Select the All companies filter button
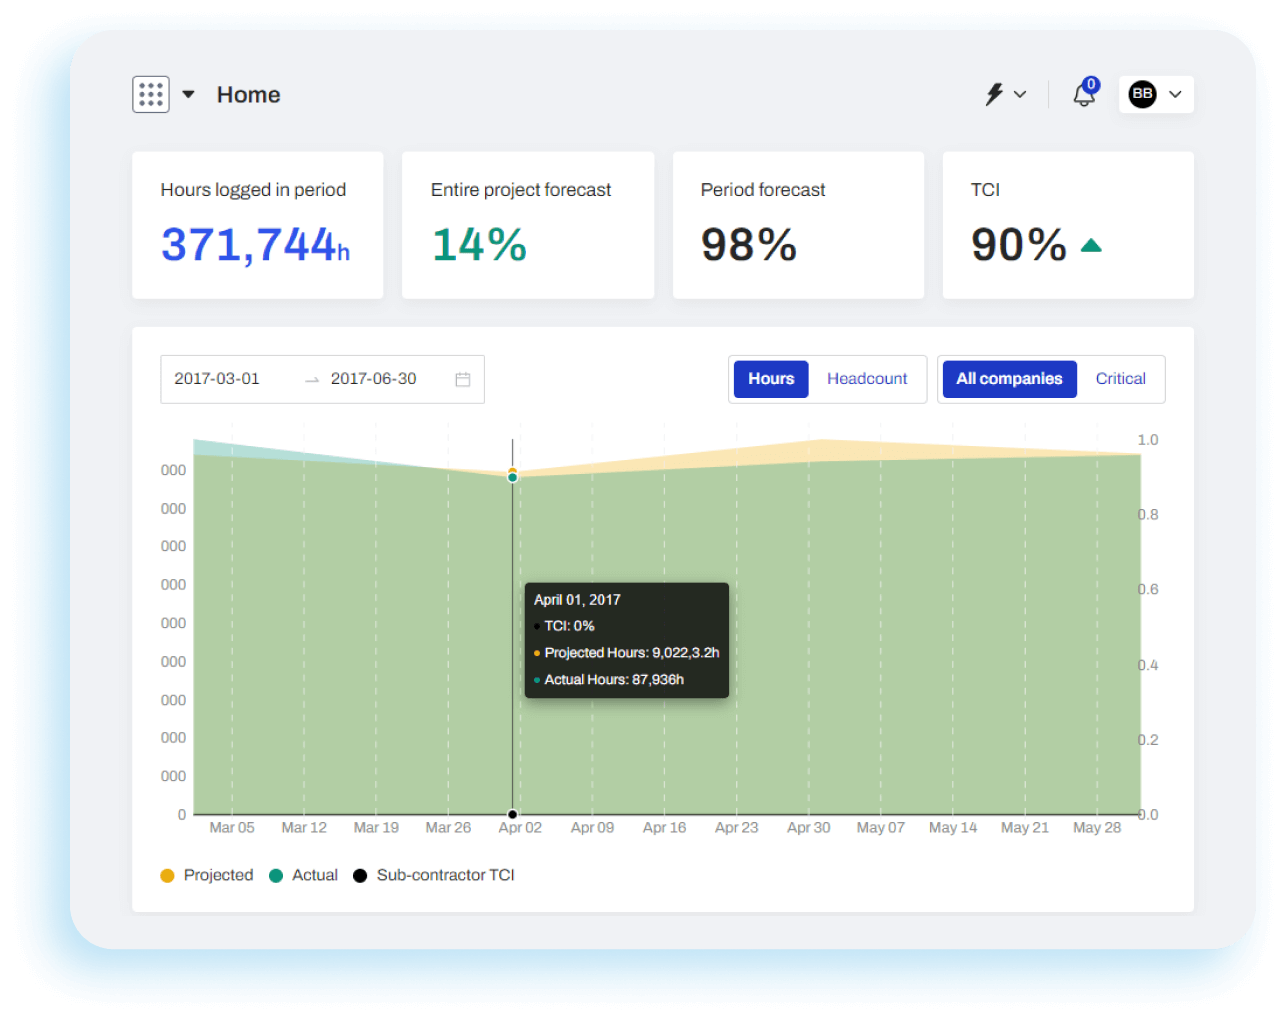Viewport: 1286px width, 1020px height. click(x=1009, y=379)
